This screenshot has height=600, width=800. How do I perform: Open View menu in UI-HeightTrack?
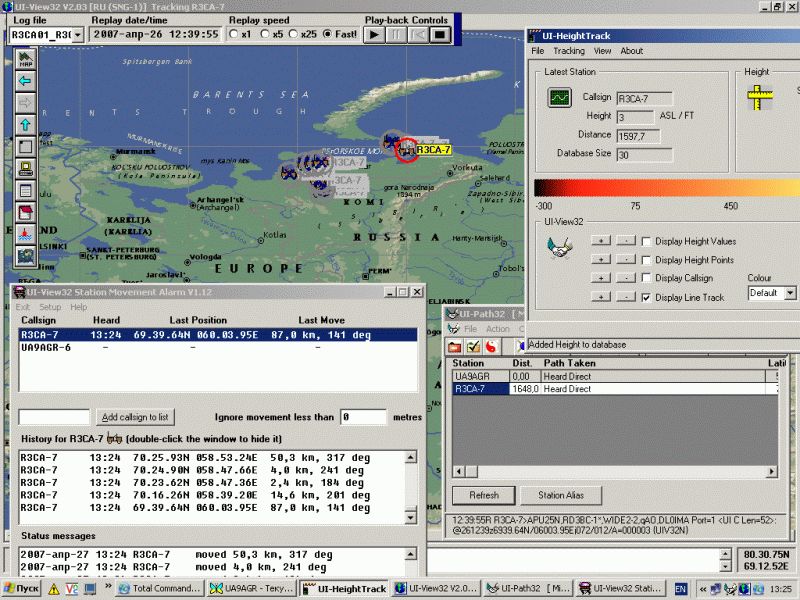point(603,51)
